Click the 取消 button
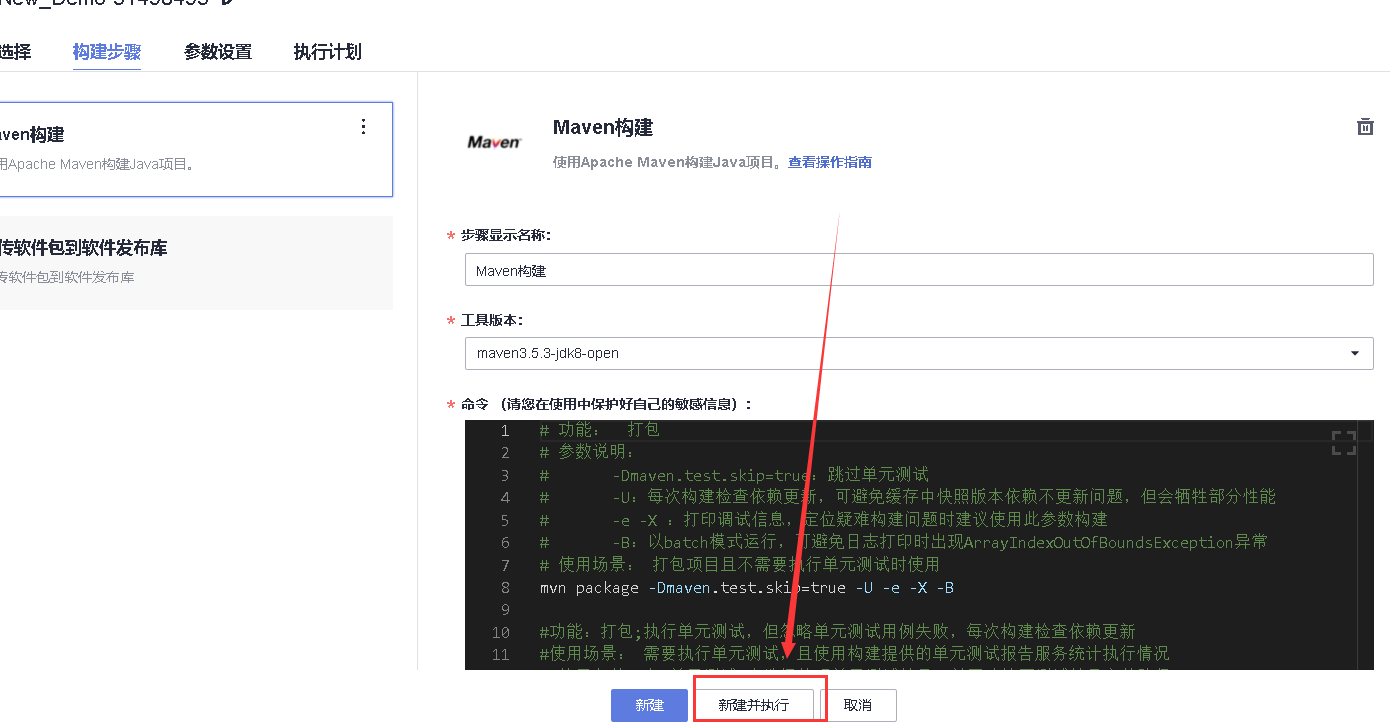This screenshot has height=725, width=1390. pos(858,705)
